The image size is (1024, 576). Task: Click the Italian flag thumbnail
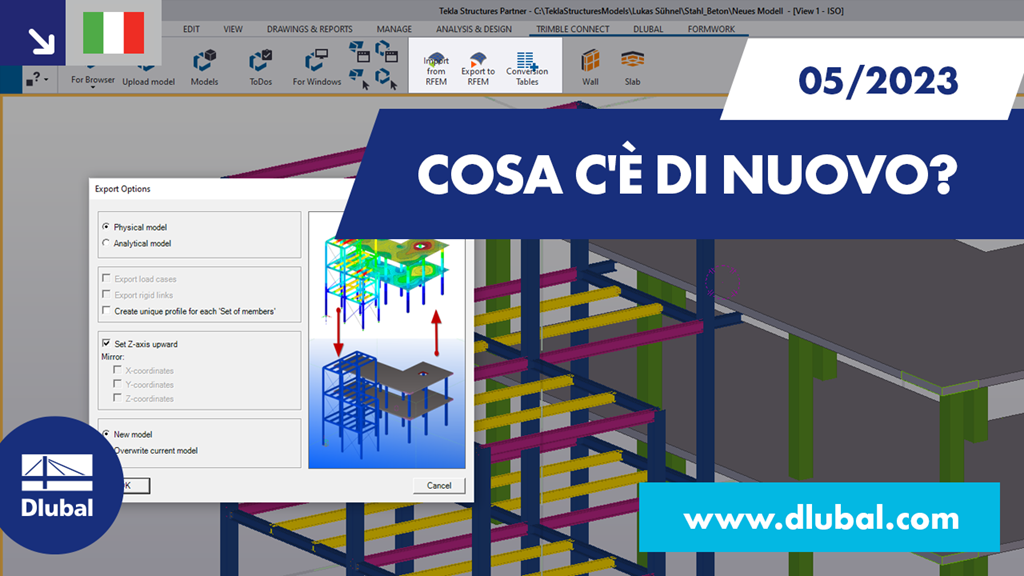pos(113,30)
